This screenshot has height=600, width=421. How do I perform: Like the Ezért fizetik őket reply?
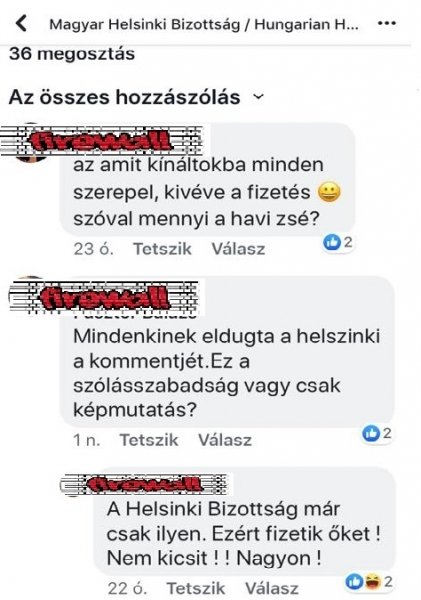196,588
